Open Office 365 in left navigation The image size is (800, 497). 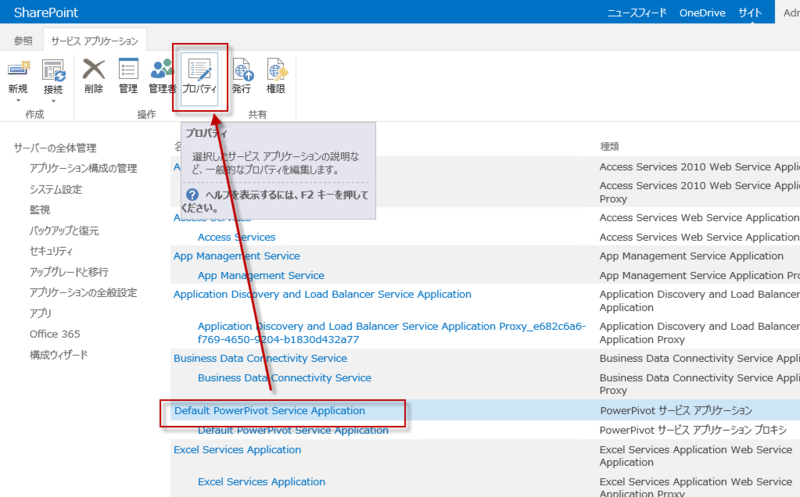(x=55, y=334)
